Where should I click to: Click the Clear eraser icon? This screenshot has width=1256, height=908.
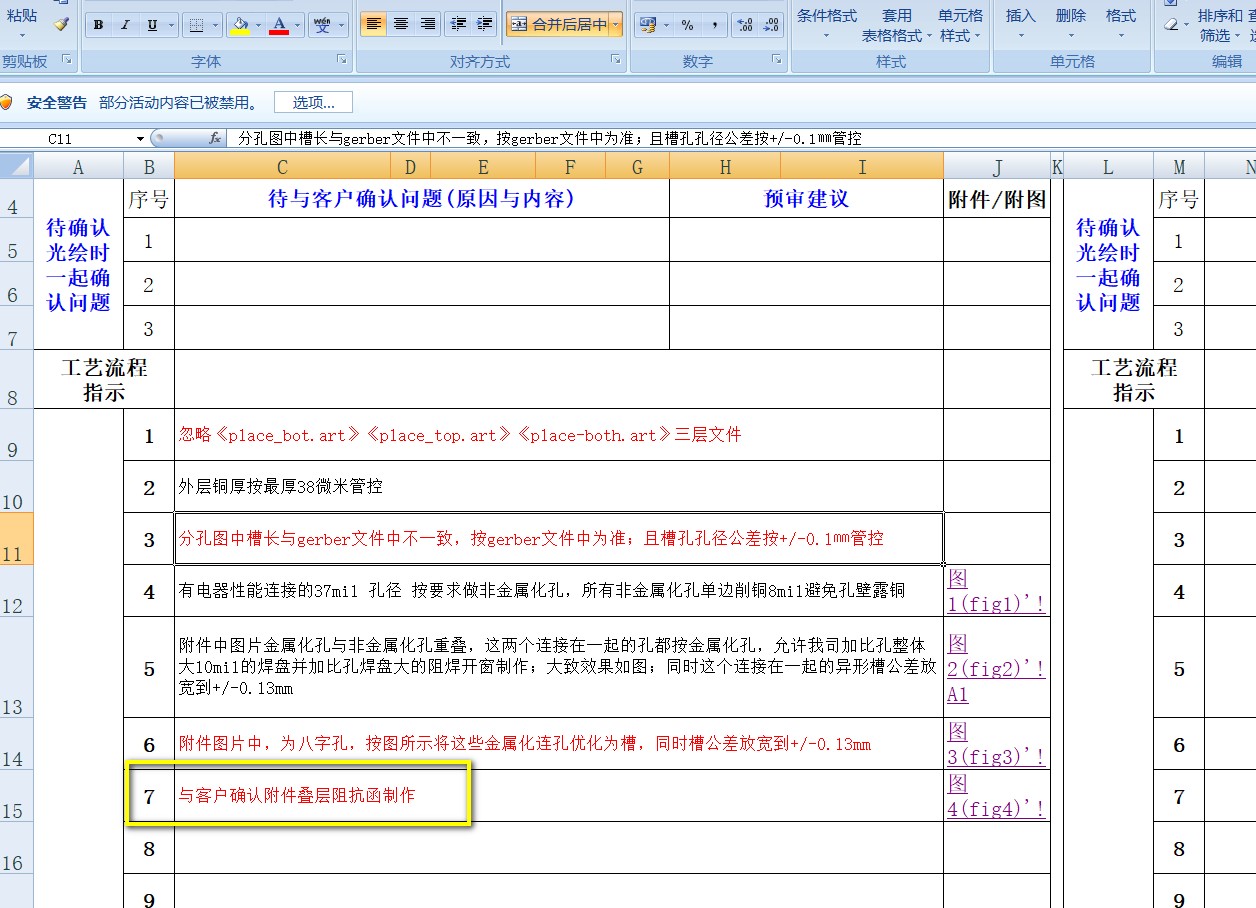[x=1172, y=24]
